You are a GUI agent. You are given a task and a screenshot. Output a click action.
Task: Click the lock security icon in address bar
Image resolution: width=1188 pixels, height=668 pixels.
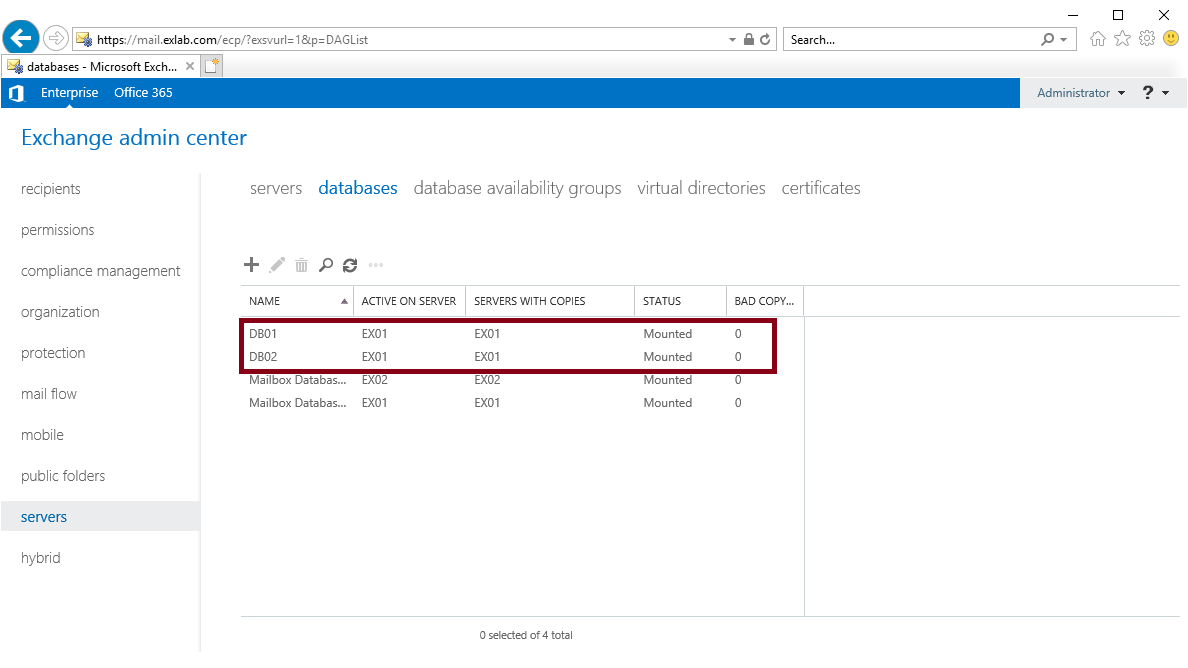(749, 39)
